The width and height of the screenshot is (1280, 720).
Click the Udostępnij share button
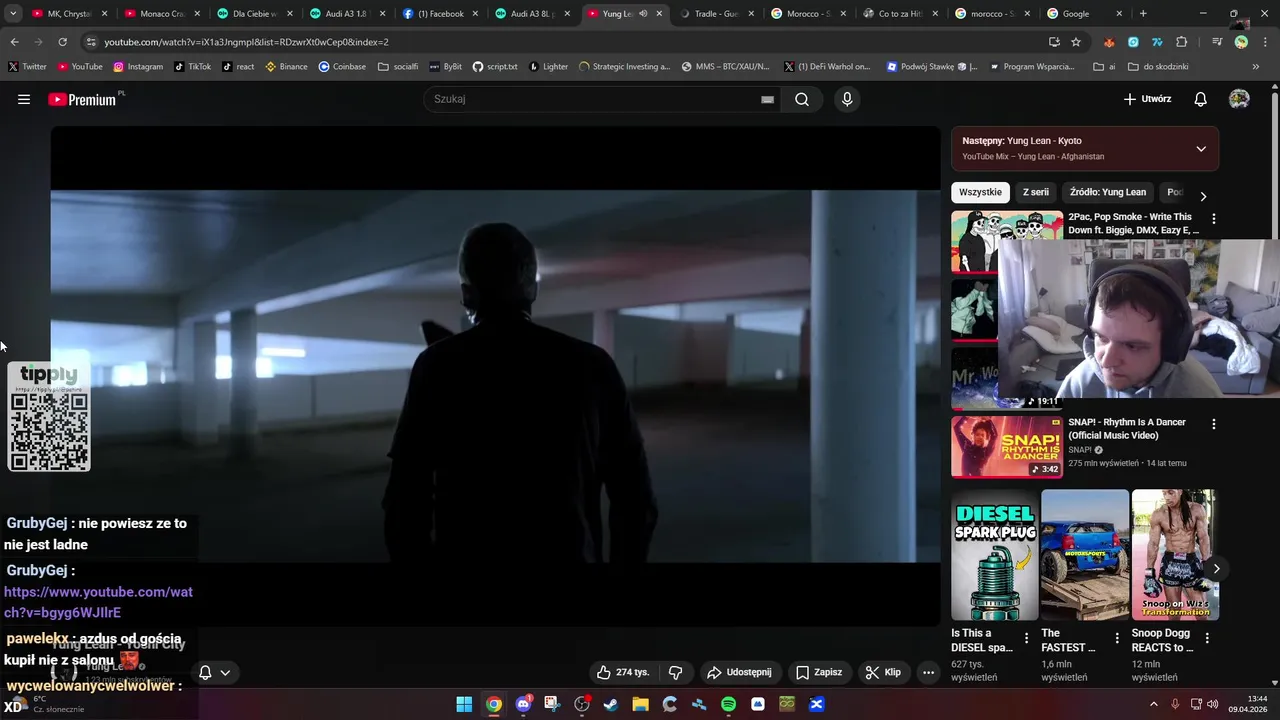[739, 672]
